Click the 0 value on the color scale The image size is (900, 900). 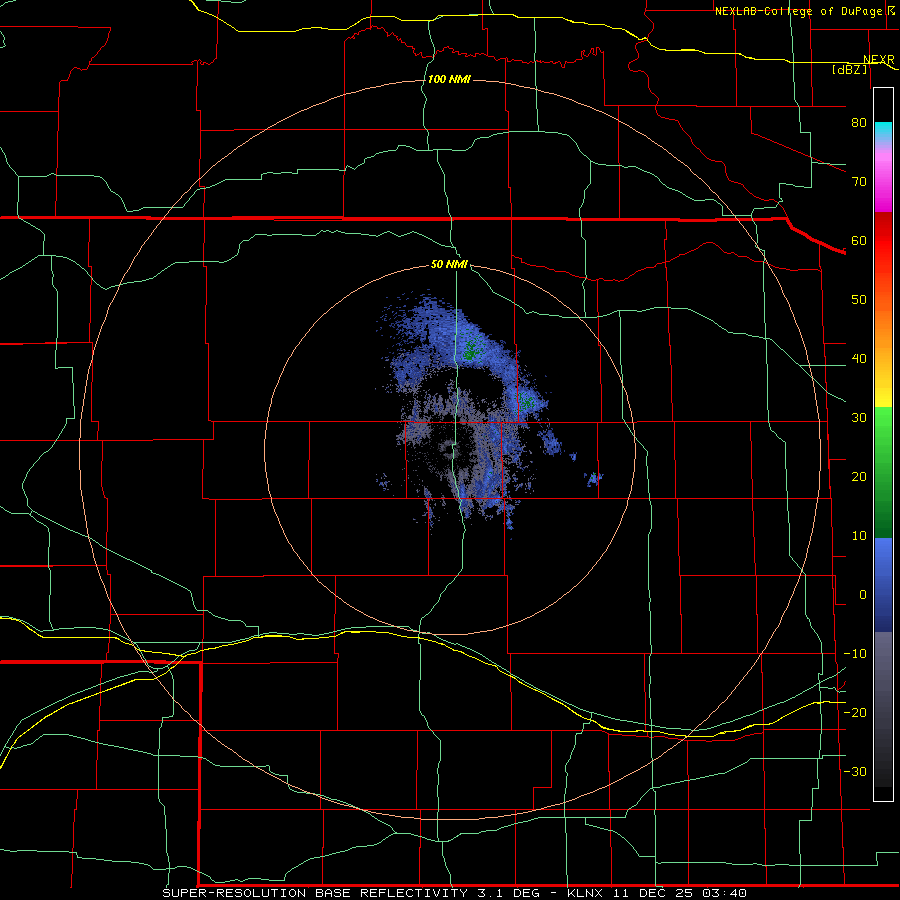pos(863,595)
